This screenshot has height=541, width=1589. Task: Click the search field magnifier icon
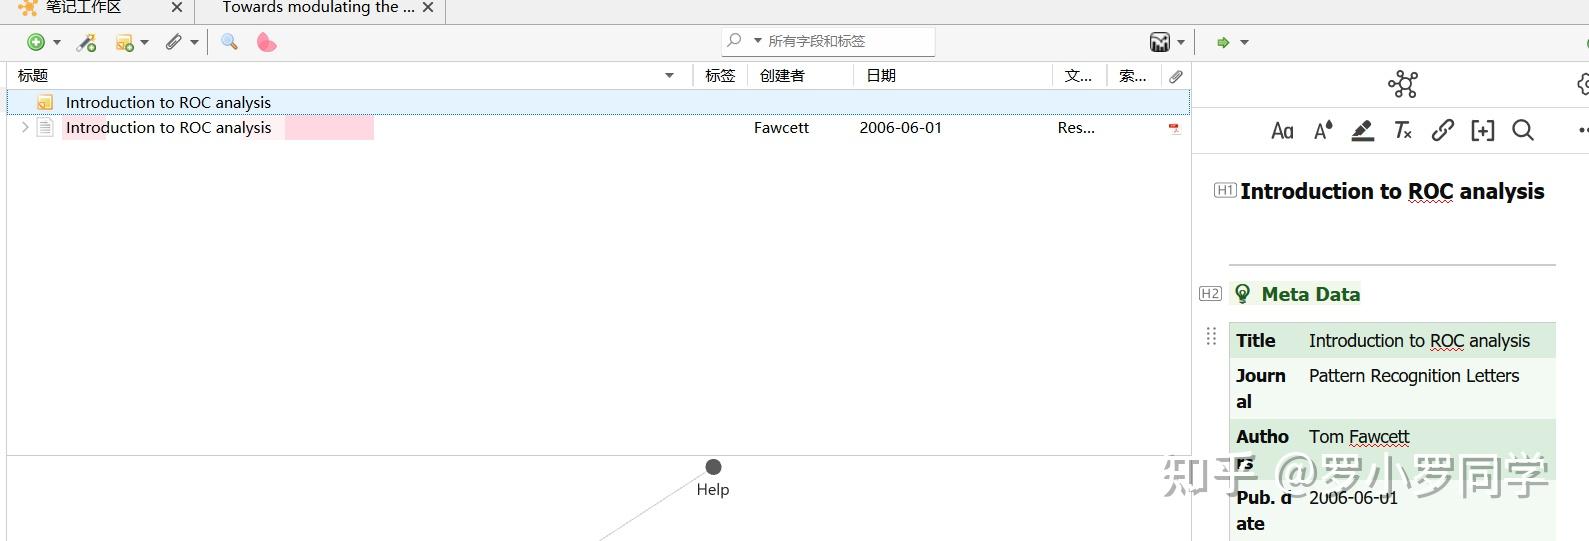pyautogui.click(x=735, y=40)
